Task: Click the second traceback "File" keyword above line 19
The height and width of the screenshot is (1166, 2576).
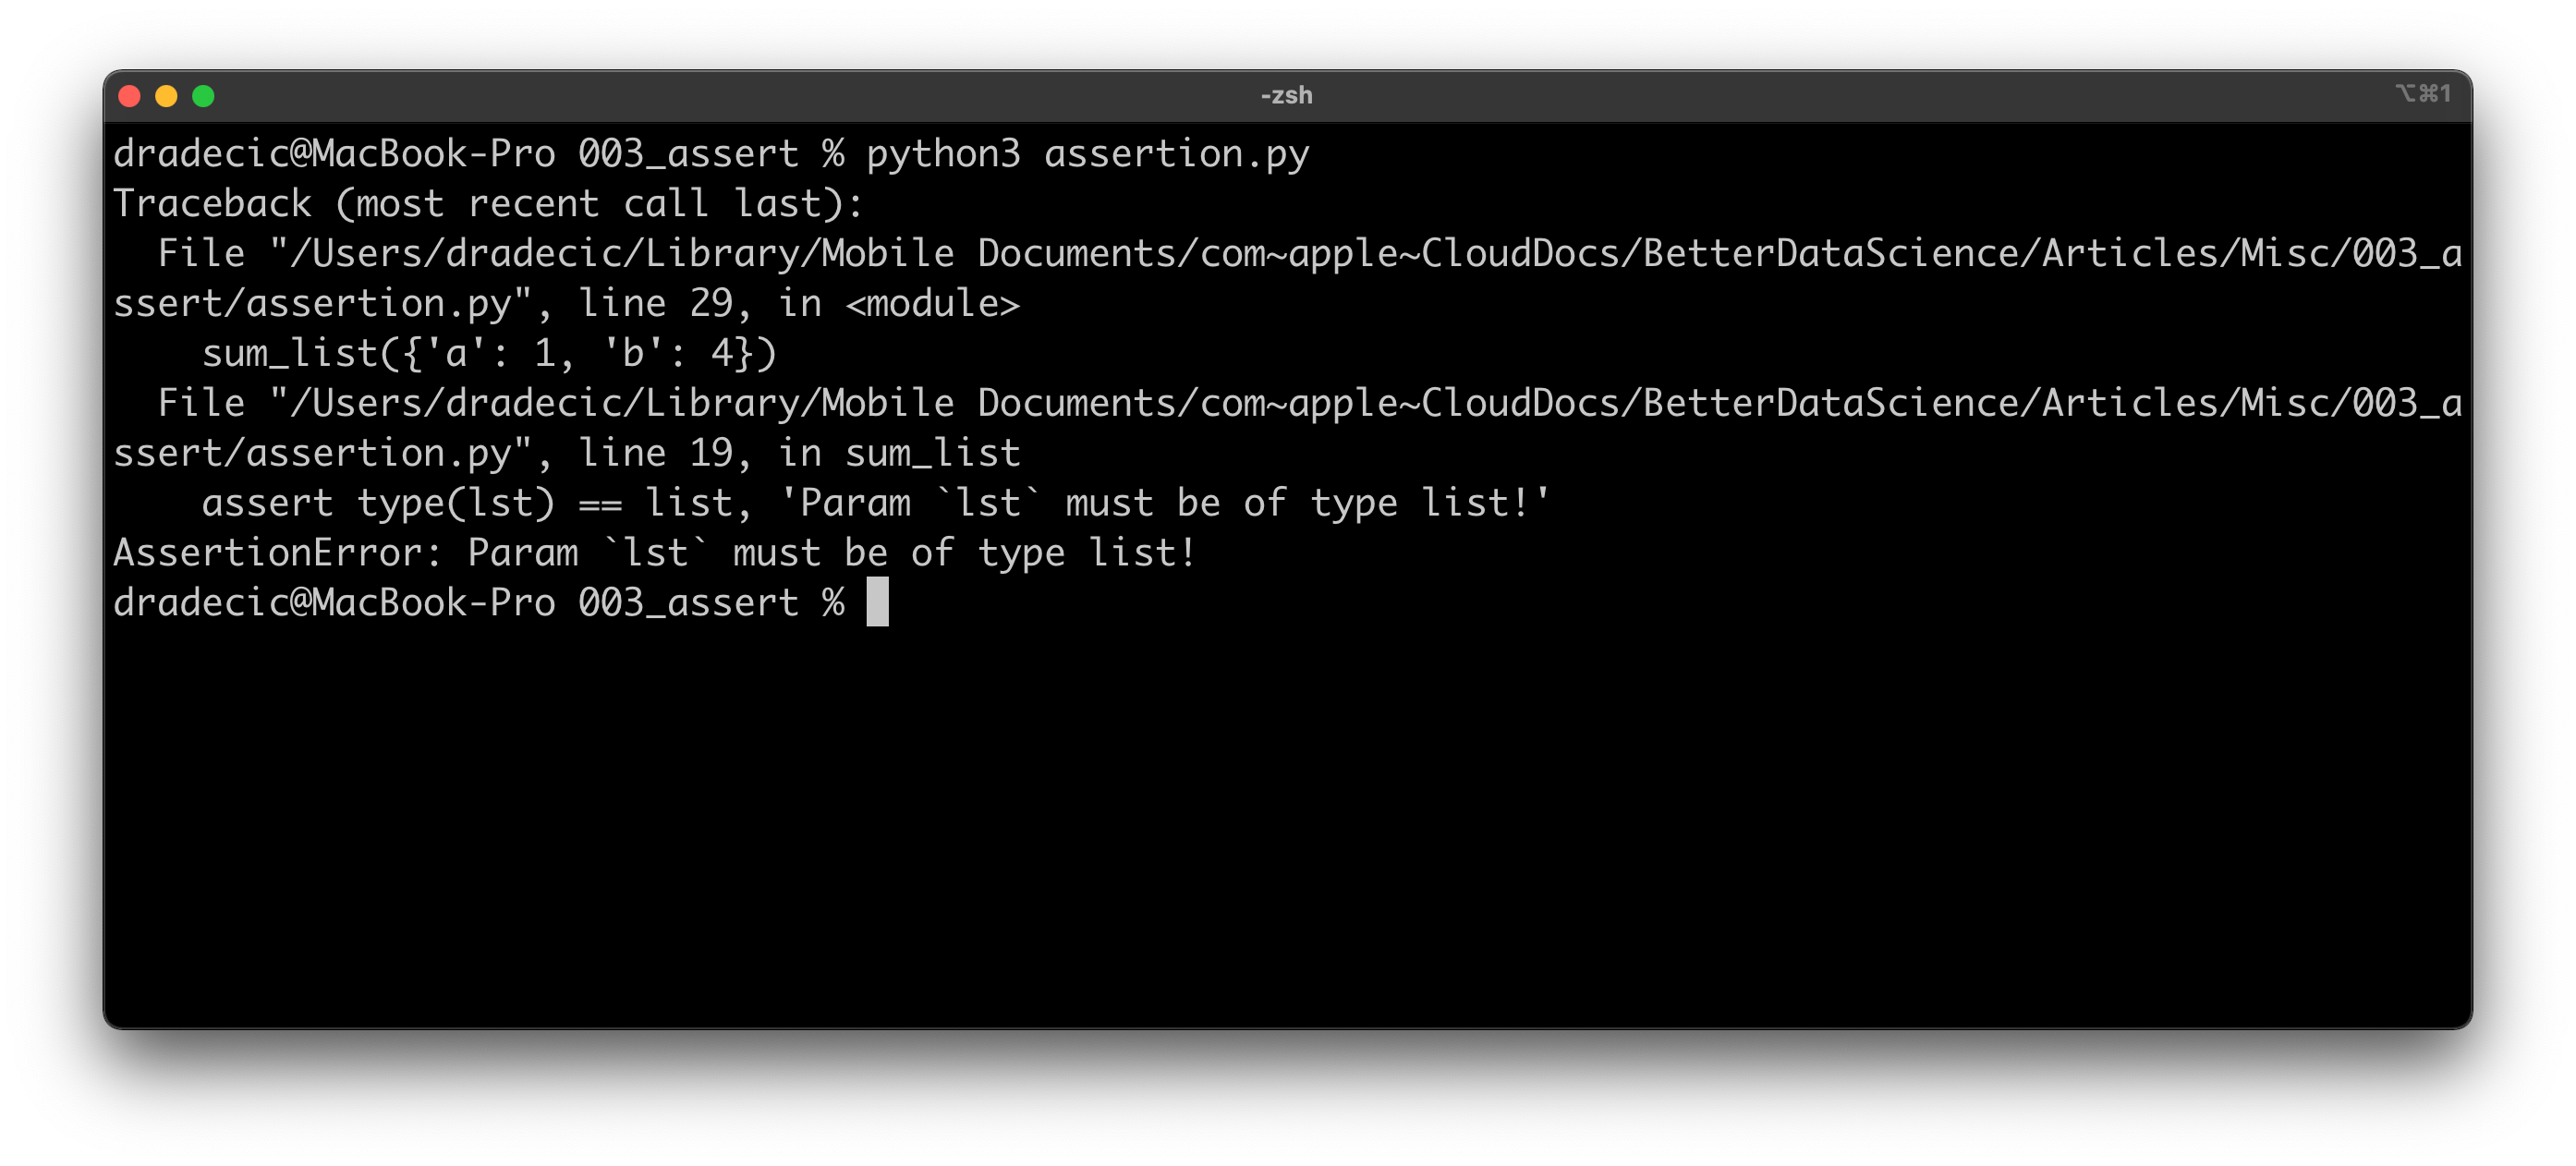Action: (201, 404)
